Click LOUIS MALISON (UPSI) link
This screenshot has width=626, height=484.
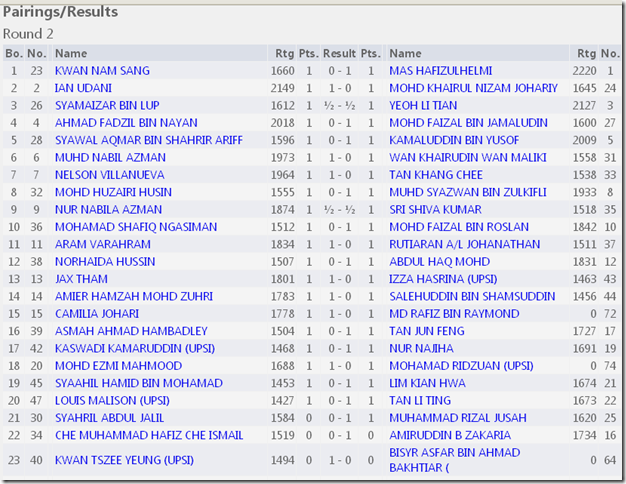pos(112,401)
